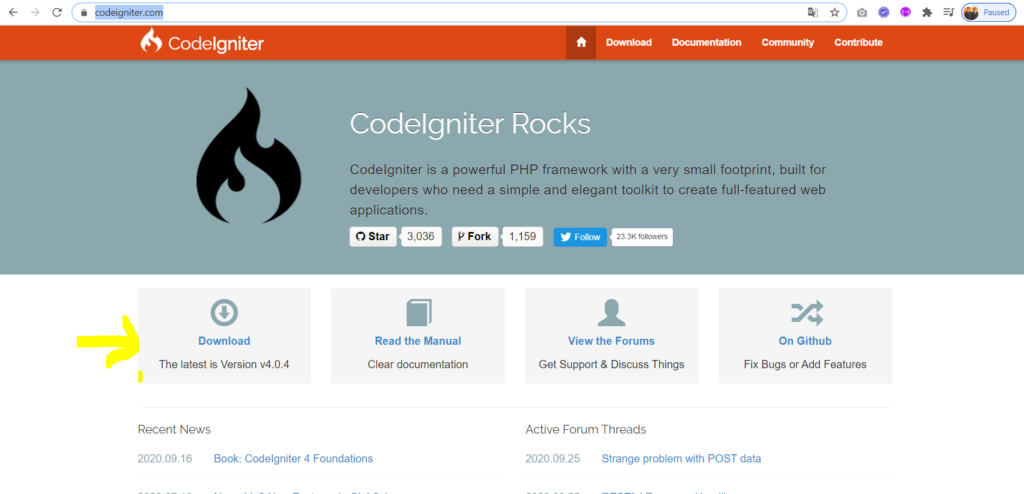1024x494 pixels.
Task: Open the Strange problem with POST data thread
Action: [681, 459]
